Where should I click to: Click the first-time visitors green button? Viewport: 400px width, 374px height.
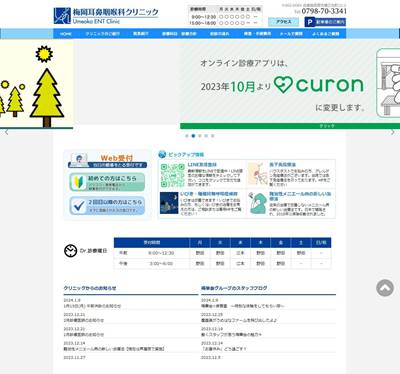(107, 182)
